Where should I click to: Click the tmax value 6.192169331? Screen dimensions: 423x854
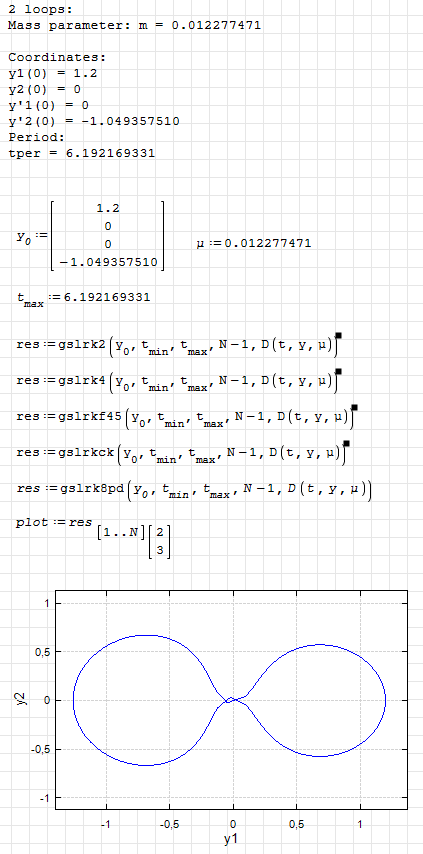click(x=84, y=298)
